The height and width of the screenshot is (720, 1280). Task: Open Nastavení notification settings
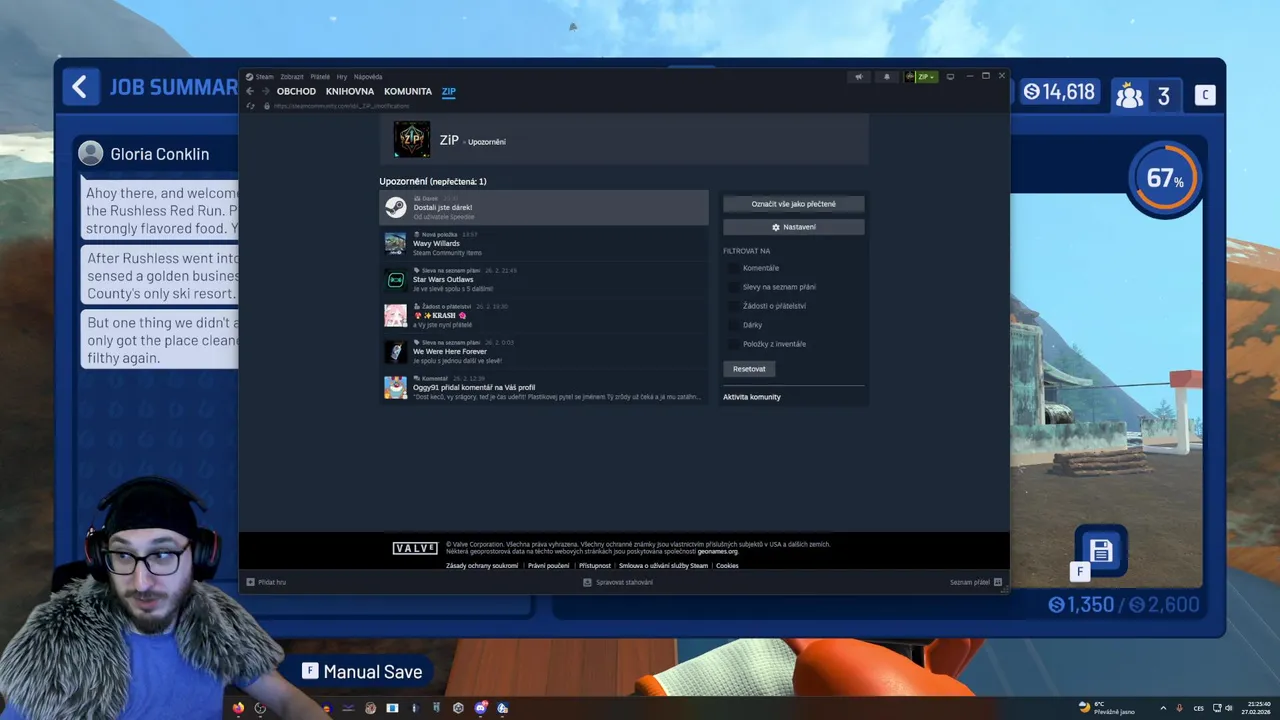coord(794,227)
